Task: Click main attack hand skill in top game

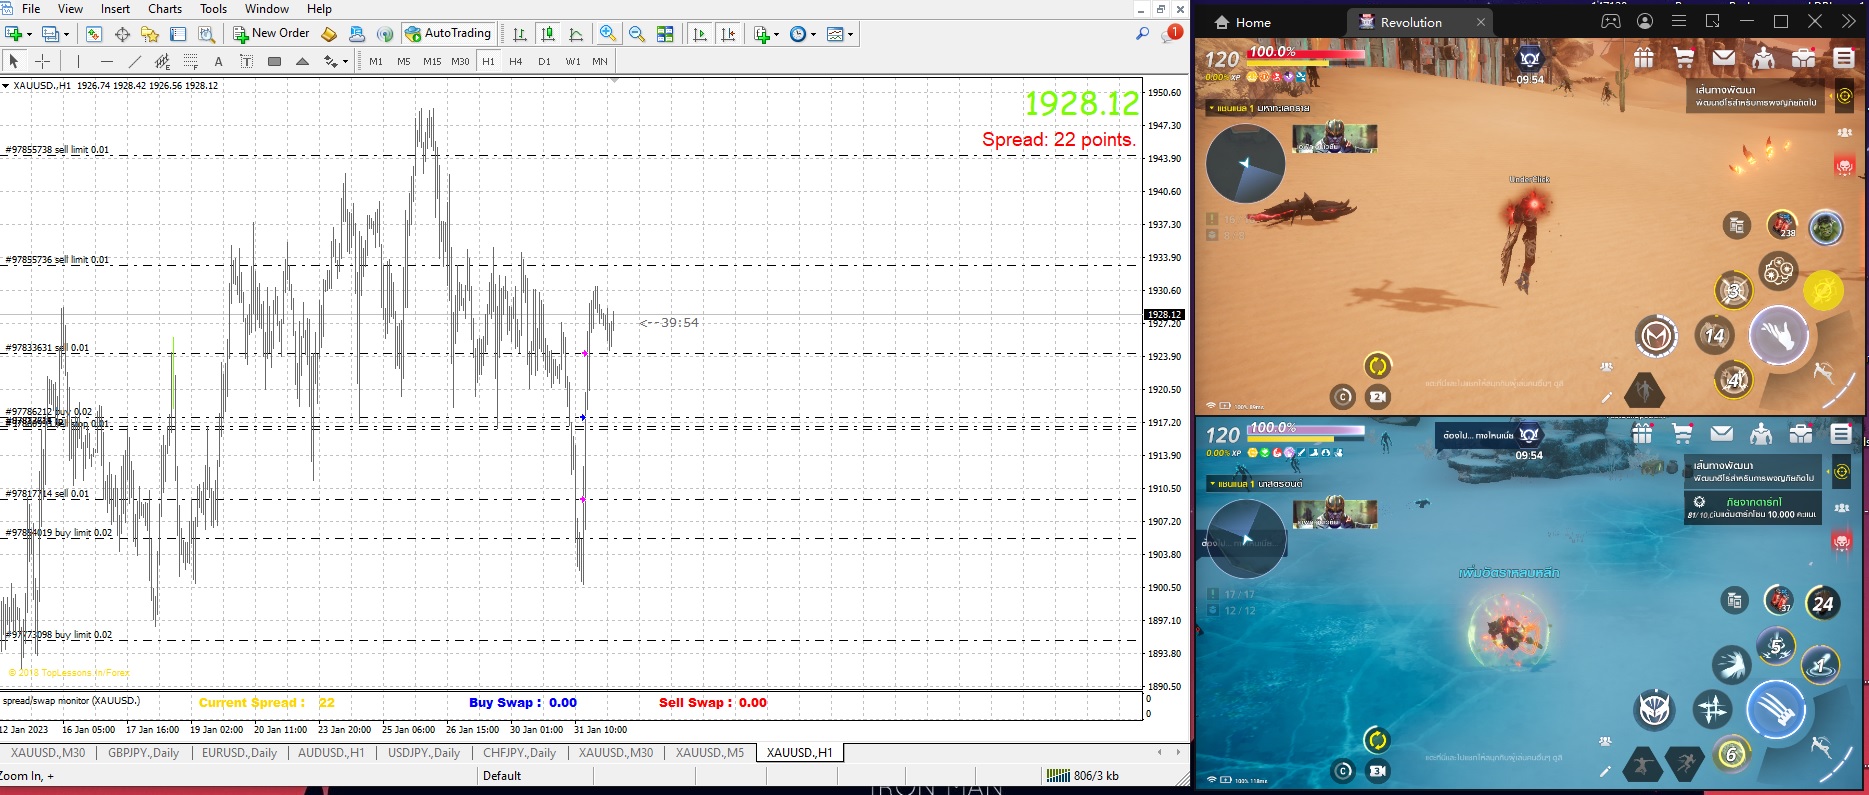Action: click(x=1778, y=336)
